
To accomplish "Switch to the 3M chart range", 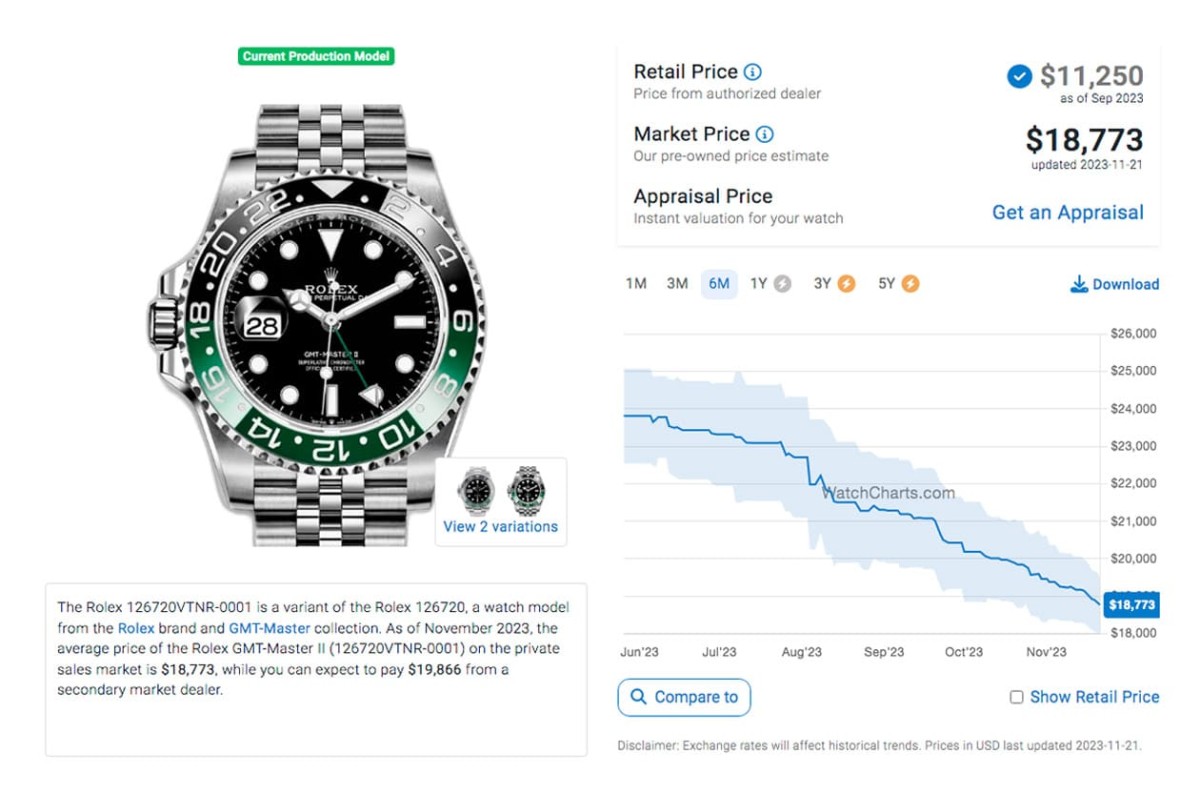I will pos(677,284).
